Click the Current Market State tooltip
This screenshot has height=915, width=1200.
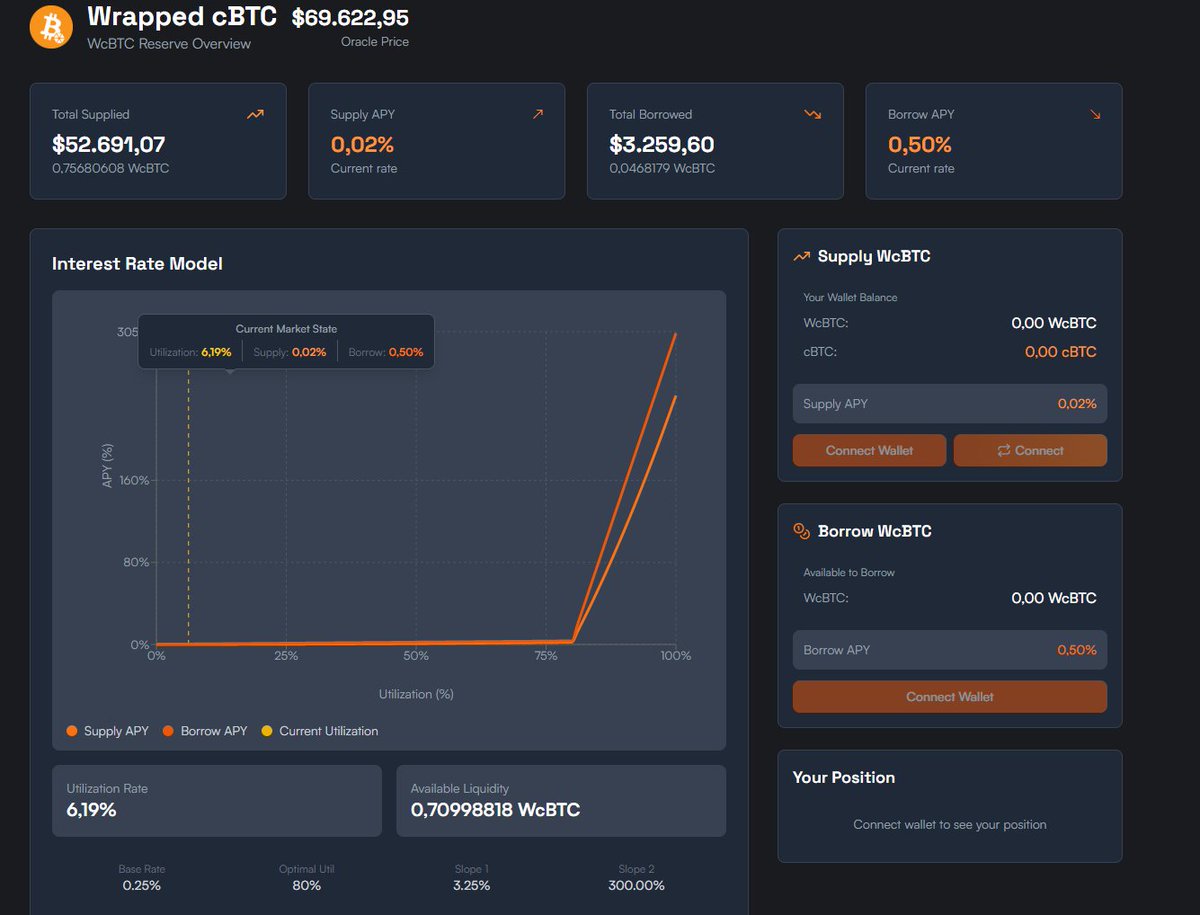click(x=287, y=340)
